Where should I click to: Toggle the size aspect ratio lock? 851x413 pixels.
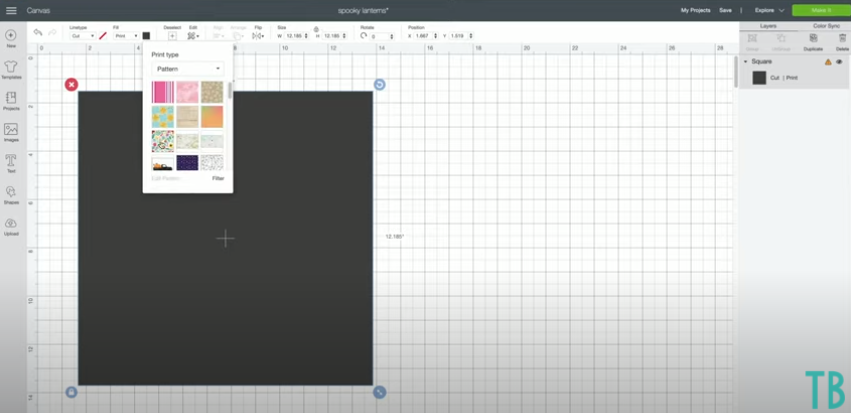(x=316, y=29)
